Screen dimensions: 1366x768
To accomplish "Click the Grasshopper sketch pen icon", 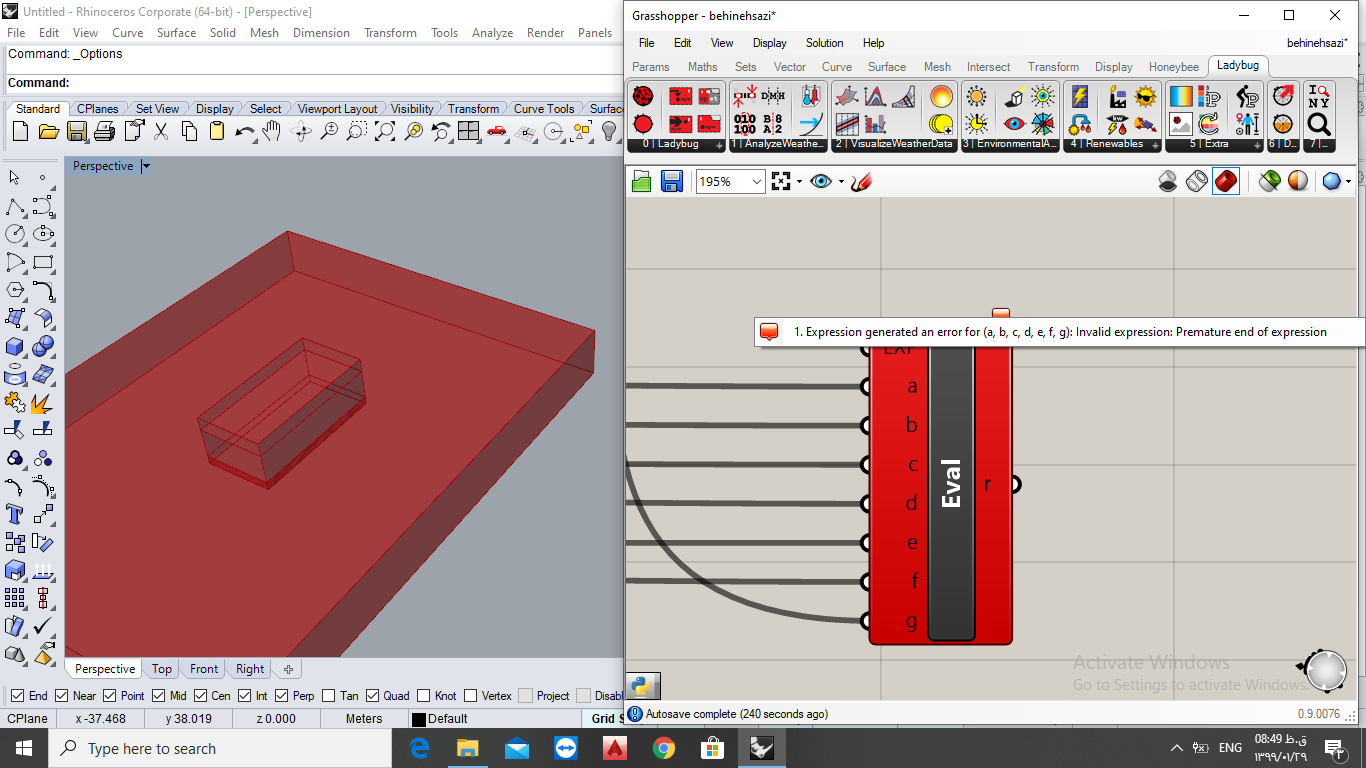I will click(863, 181).
